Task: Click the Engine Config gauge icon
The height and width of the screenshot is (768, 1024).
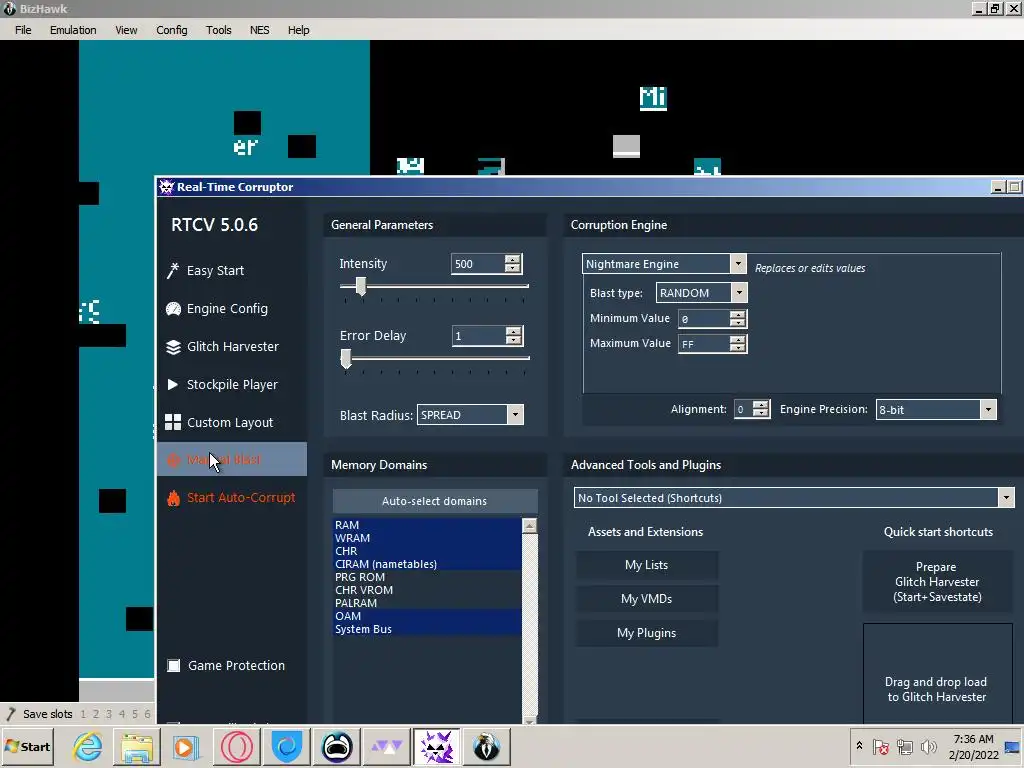Action: (x=173, y=309)
